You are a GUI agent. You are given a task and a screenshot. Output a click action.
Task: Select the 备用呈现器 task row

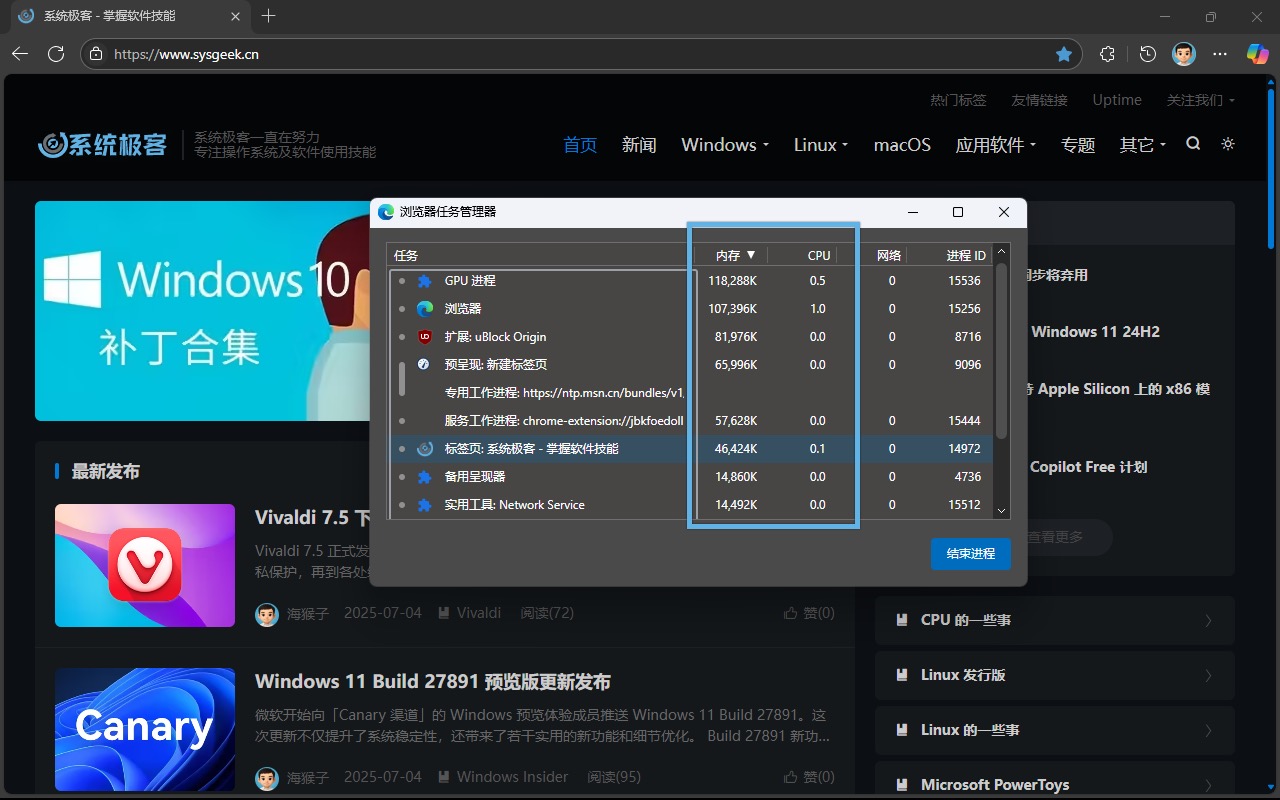coord(690,477)
